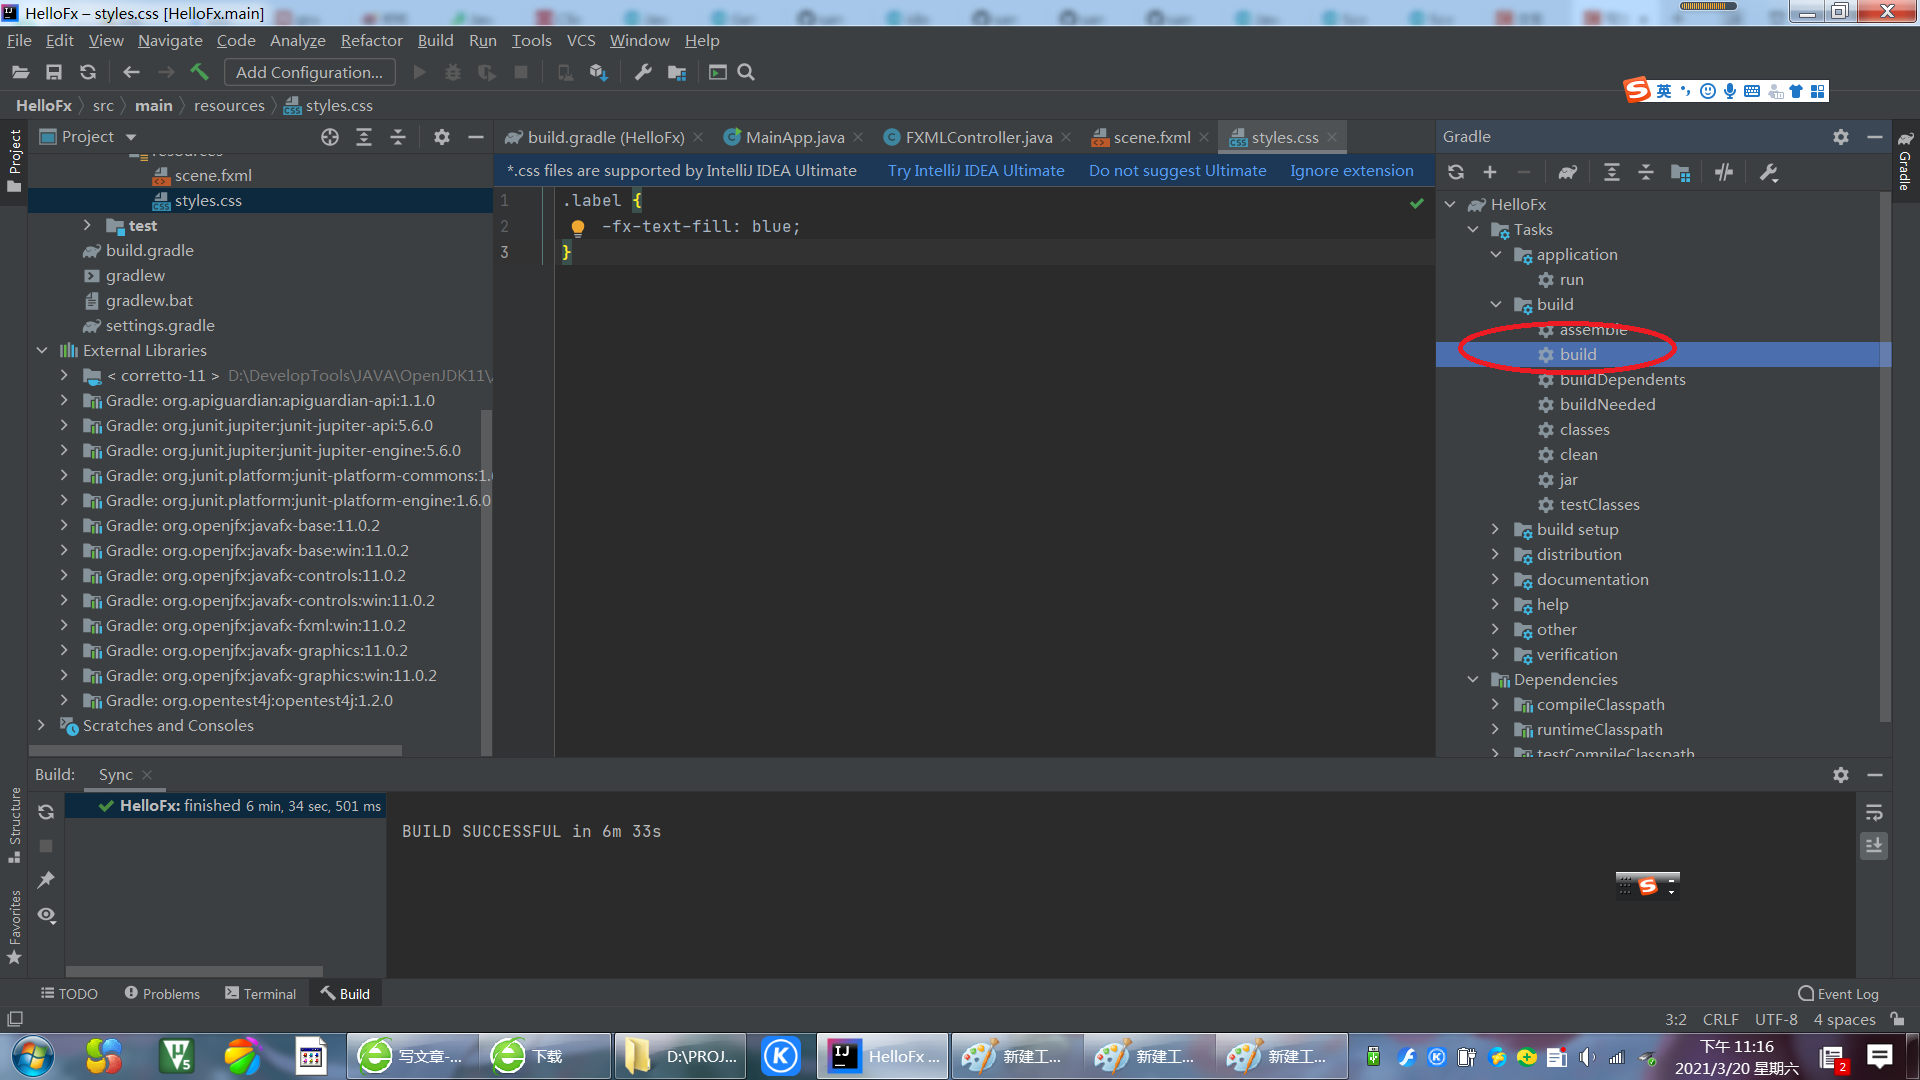The width and height of the screenshot is (1920, 1080).
Task: Click Select Opened File target icon
Action: pyautogui.click(x=330, y=137)
